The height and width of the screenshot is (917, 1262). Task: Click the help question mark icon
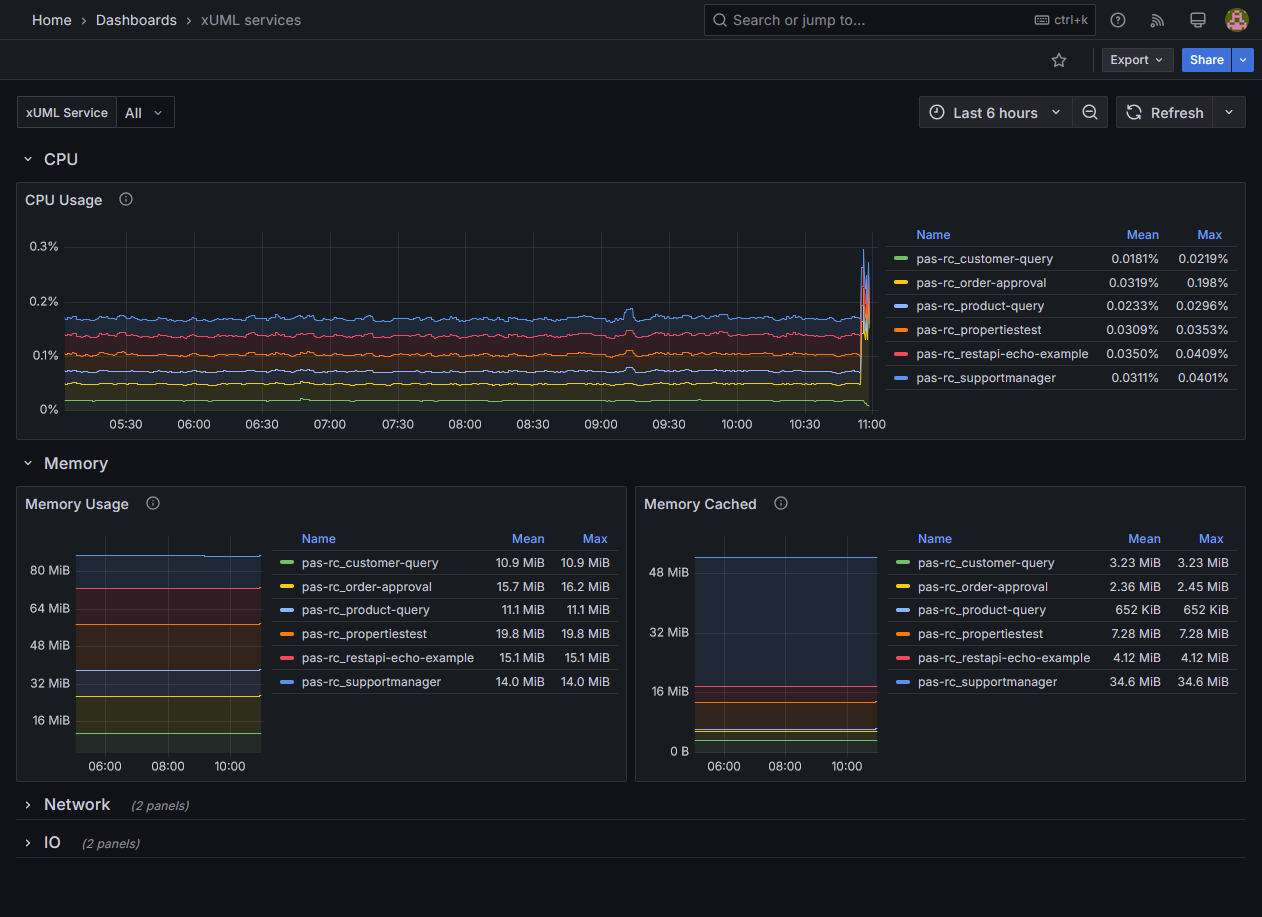click(x=1118, y=20)
